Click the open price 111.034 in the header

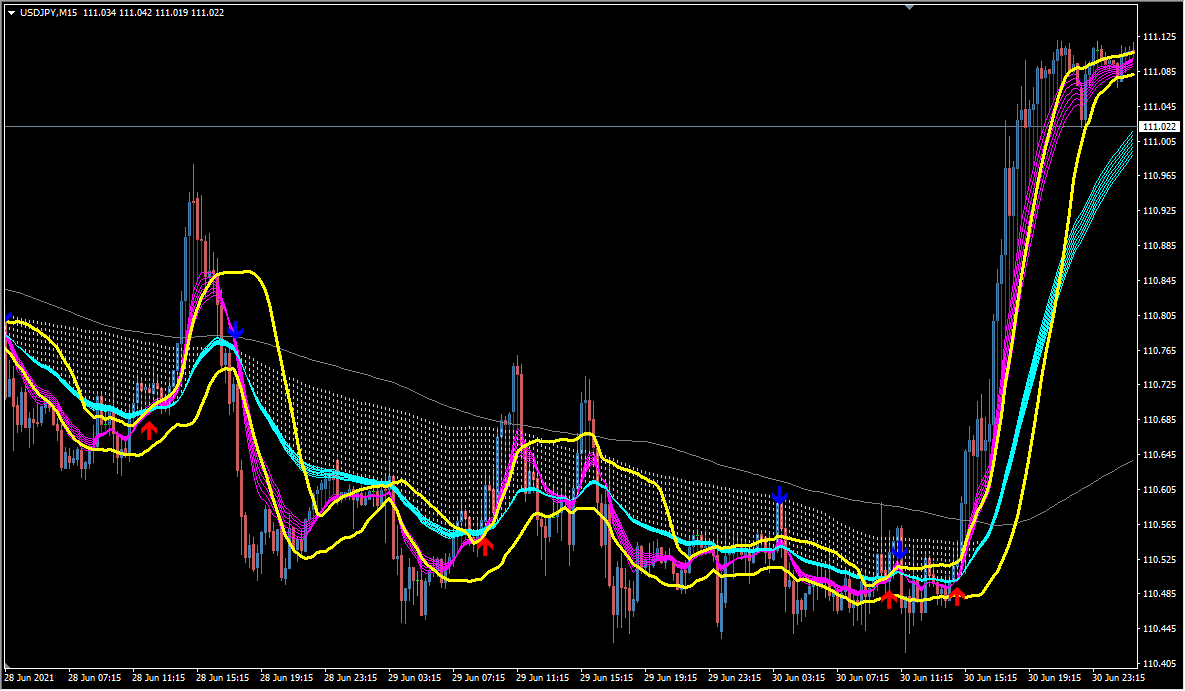100,13
